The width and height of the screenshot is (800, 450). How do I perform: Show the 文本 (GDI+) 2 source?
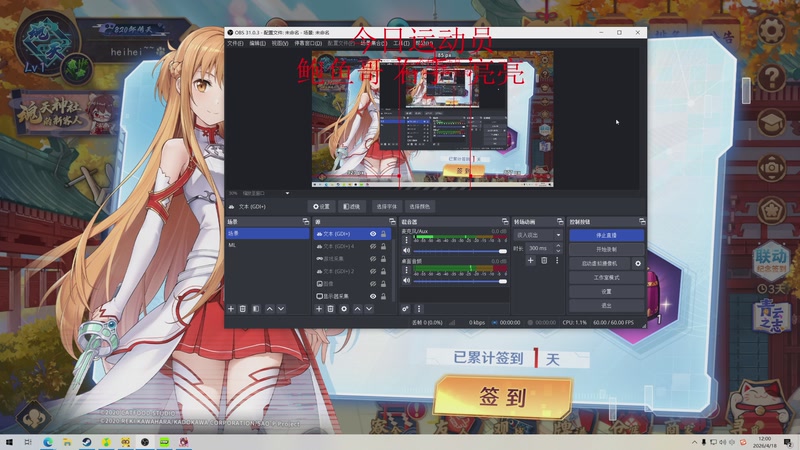coord(373,271)
